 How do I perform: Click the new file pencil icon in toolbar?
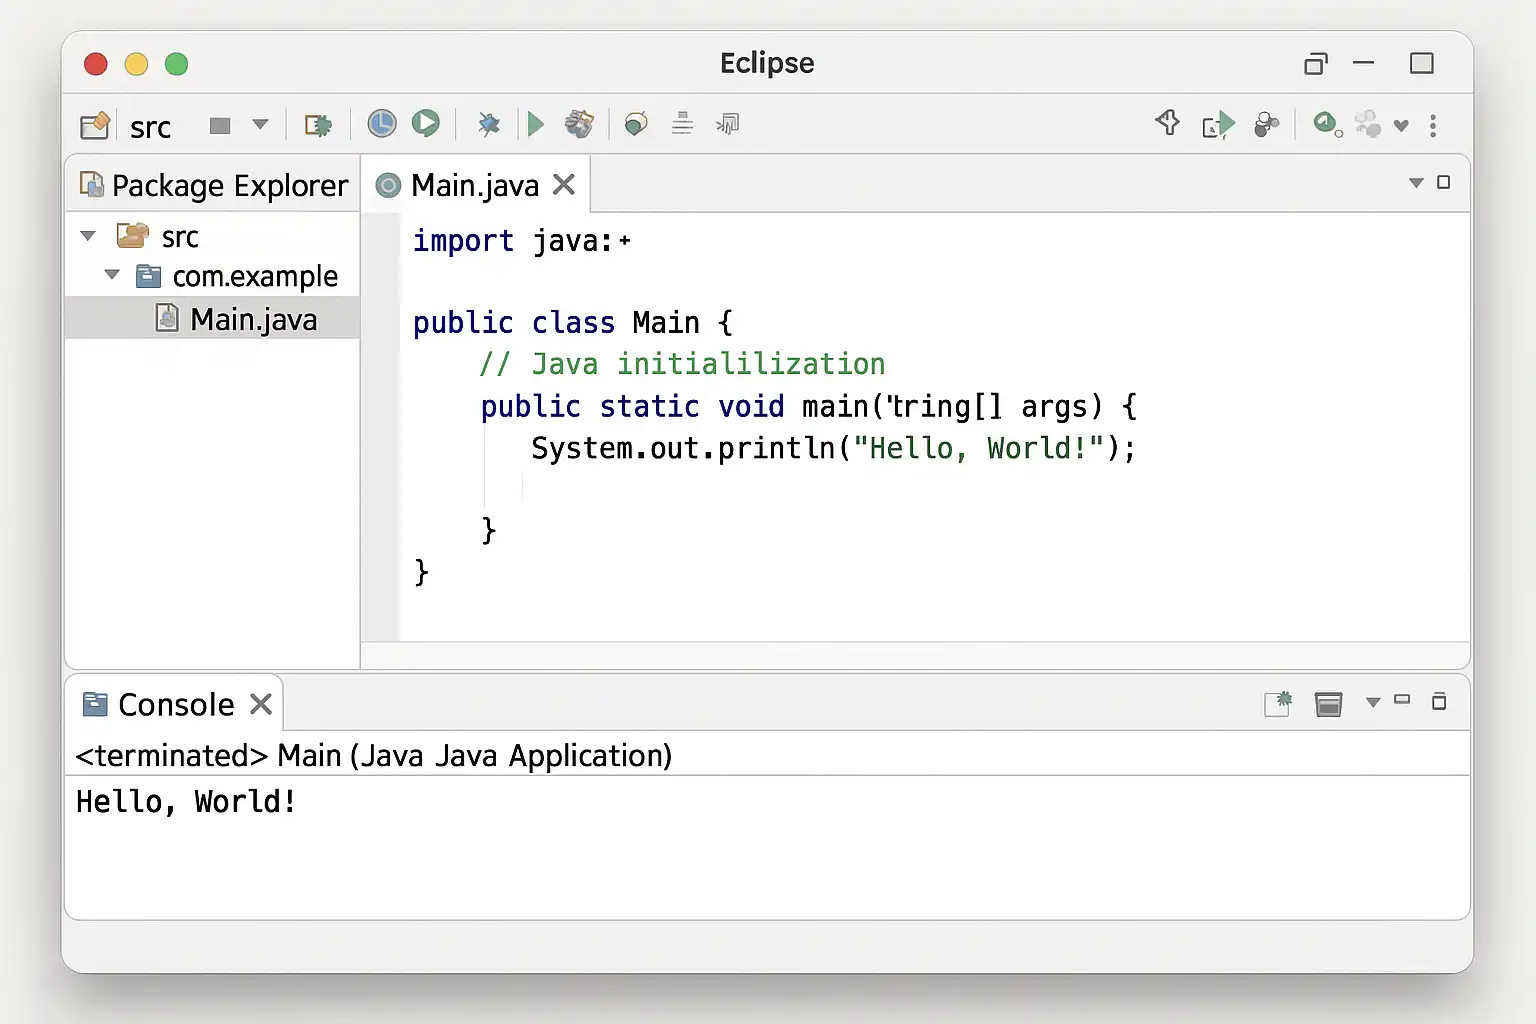point(95,125)
